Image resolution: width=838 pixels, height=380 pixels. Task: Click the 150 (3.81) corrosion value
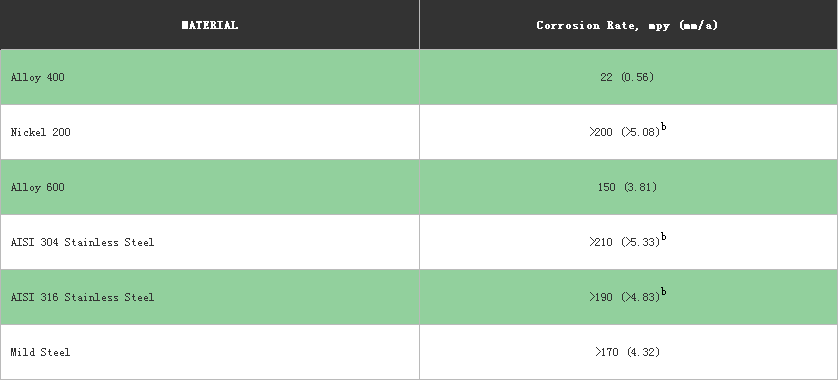pos(627,187)
